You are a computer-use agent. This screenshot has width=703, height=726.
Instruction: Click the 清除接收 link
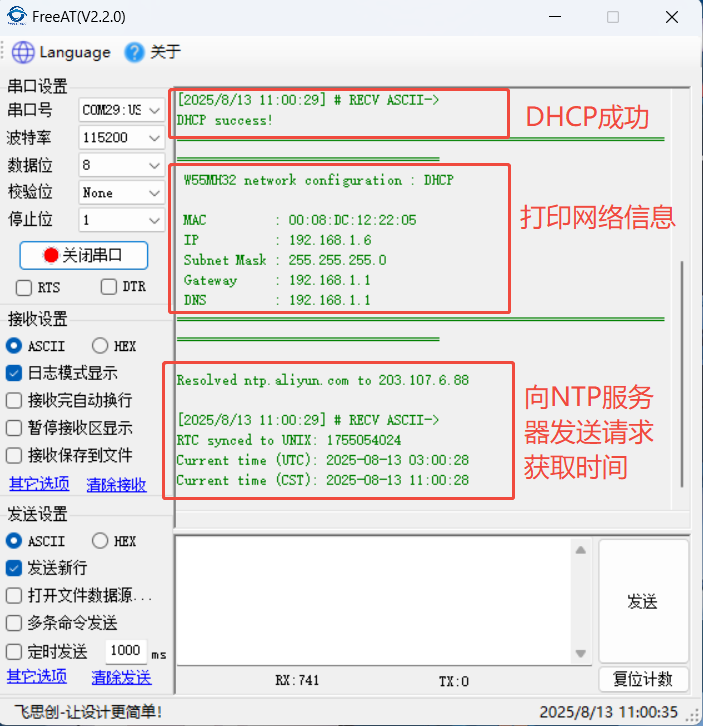pos(116,485)
